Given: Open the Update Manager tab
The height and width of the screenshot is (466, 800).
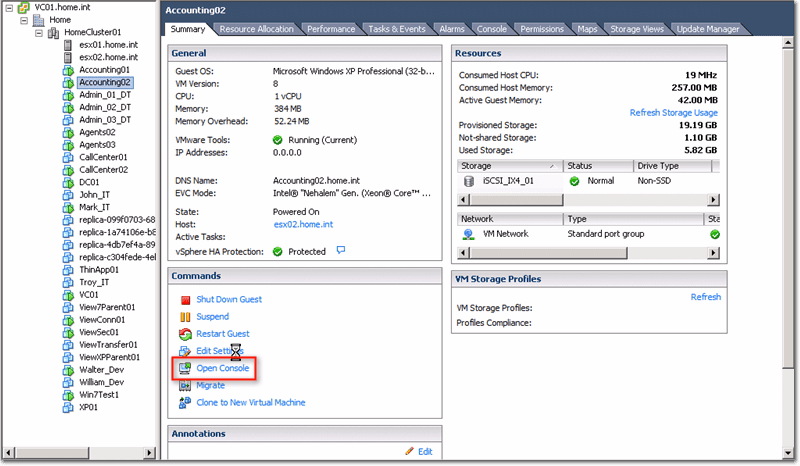Looking at the screenshot, I should 708,29.
